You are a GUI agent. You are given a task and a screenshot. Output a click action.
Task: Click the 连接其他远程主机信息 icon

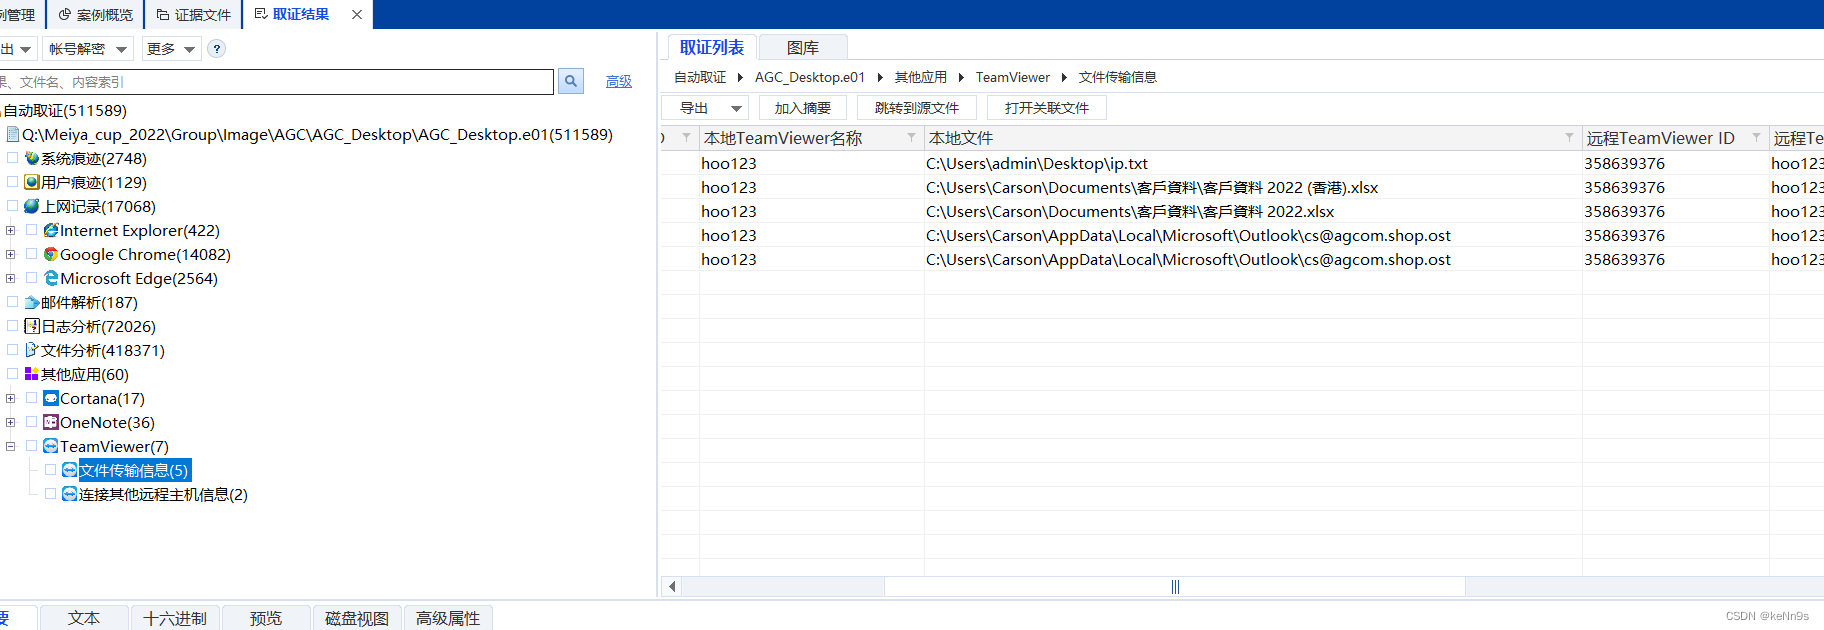click(x=70, y=494)
